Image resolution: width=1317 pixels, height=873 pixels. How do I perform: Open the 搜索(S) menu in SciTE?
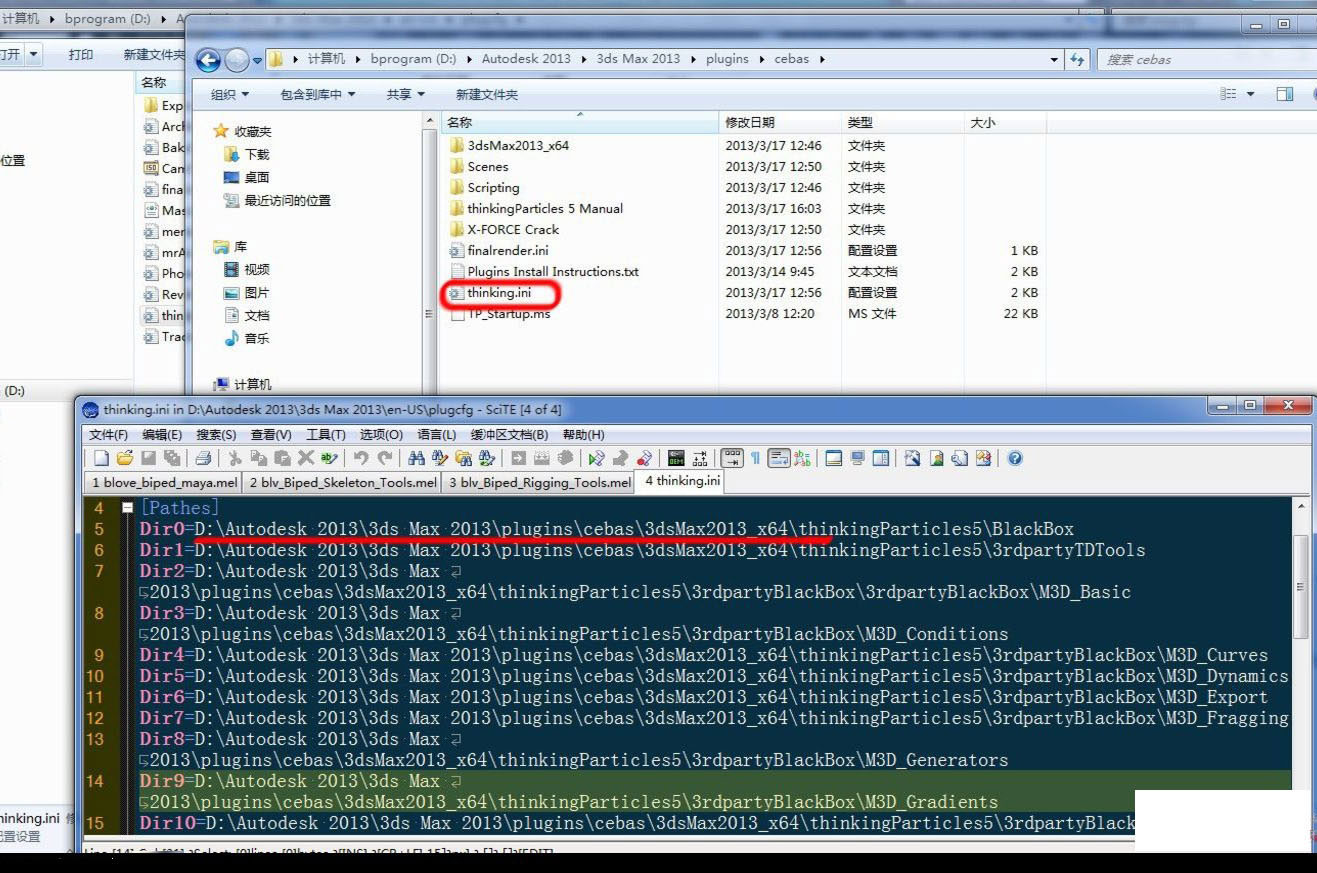click(216, 434)
